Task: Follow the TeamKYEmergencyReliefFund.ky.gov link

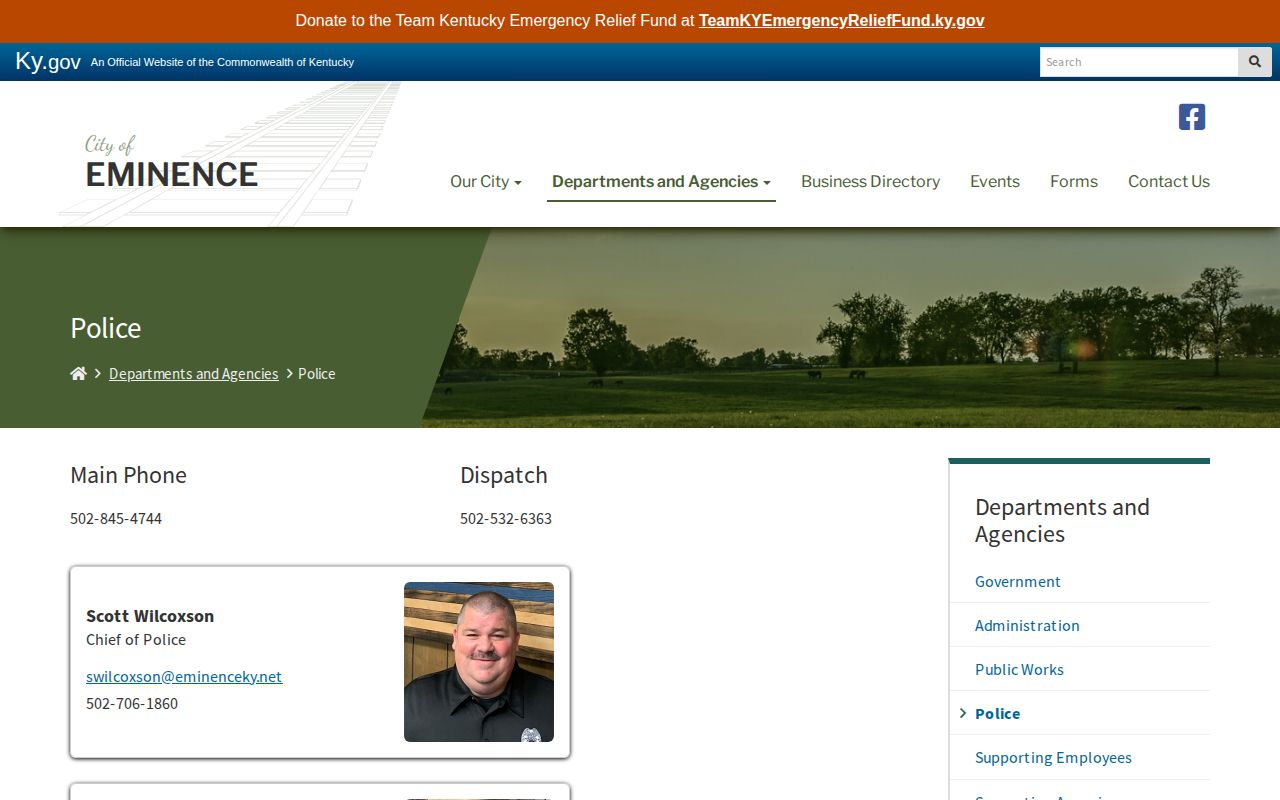Action: click(841, 20)
